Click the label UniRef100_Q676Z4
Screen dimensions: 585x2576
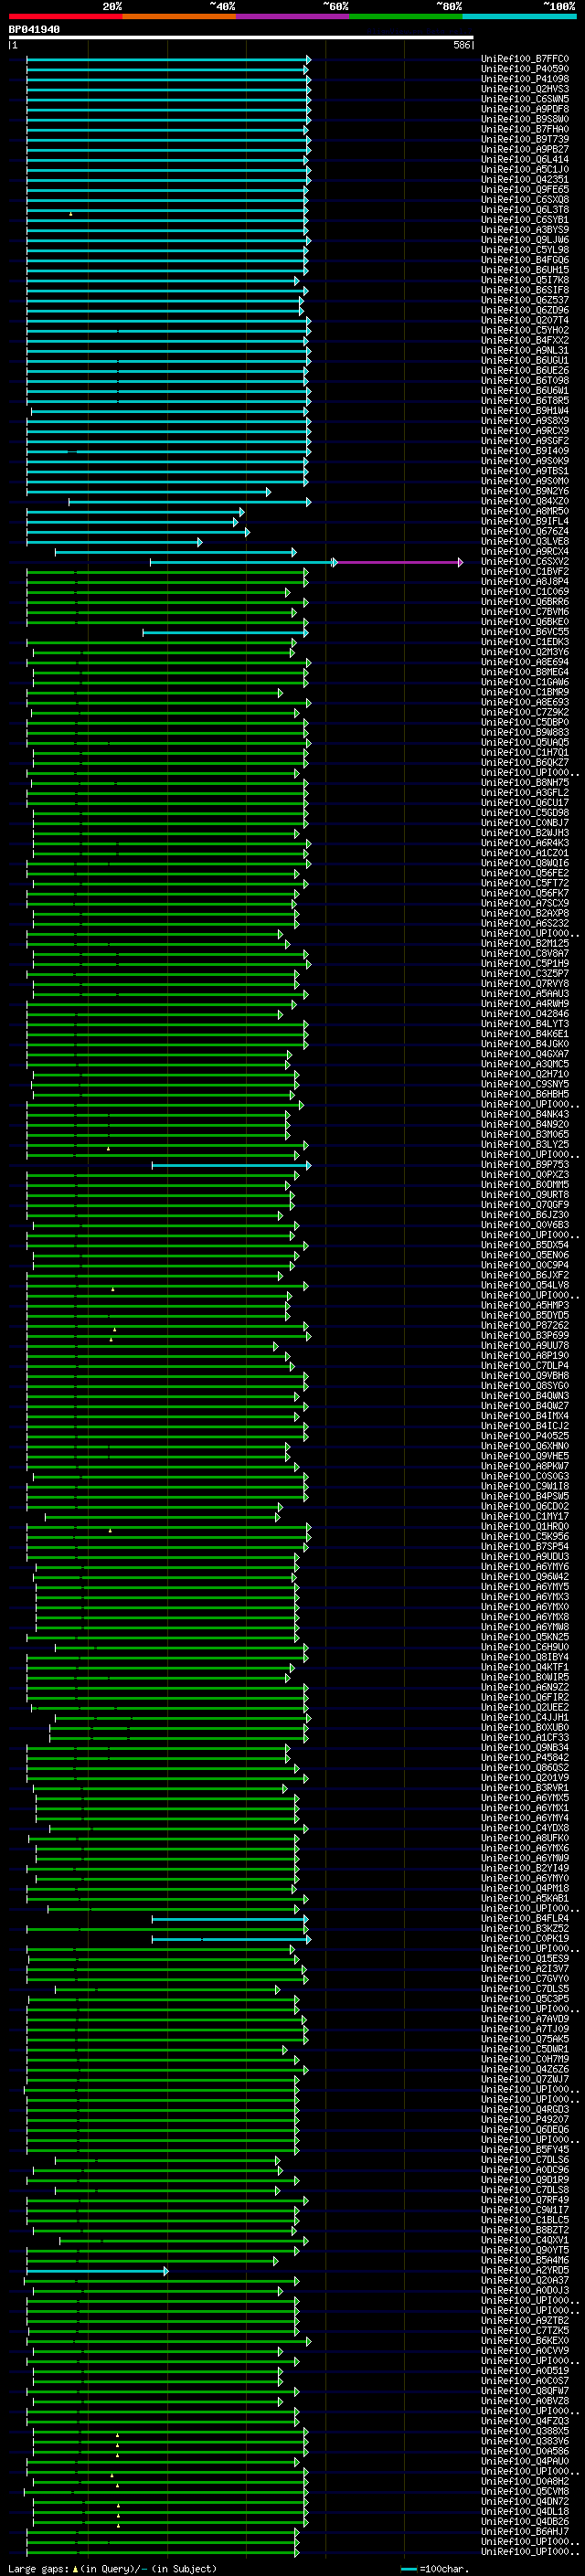pyautogui.click(x=525, y=532)
